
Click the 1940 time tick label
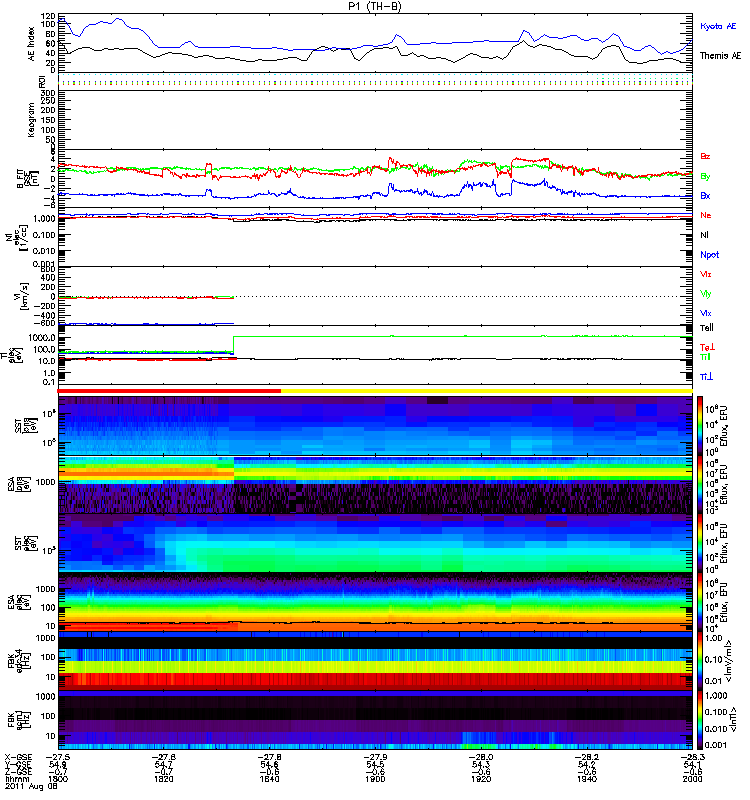(587, 779)
